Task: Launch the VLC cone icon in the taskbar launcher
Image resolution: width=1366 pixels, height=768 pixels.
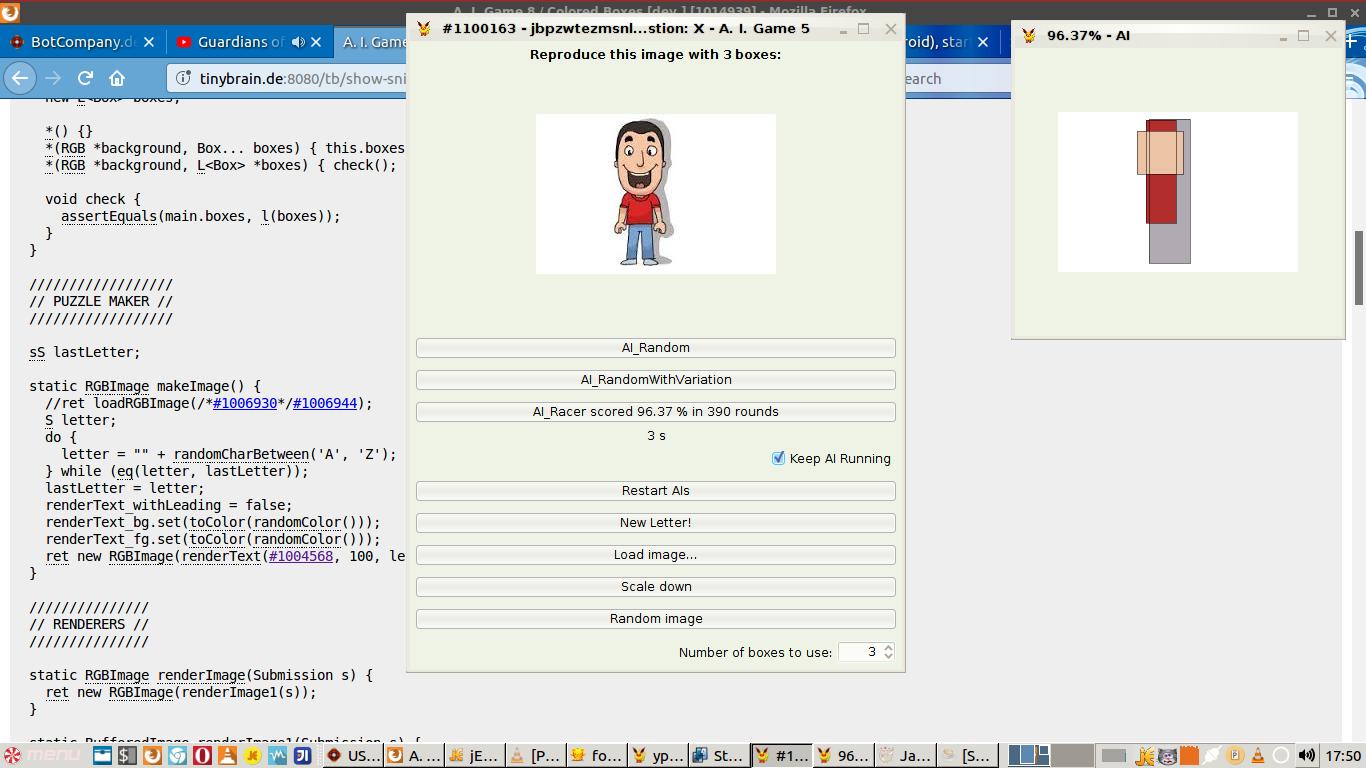Action: click(x=227, y=756)
